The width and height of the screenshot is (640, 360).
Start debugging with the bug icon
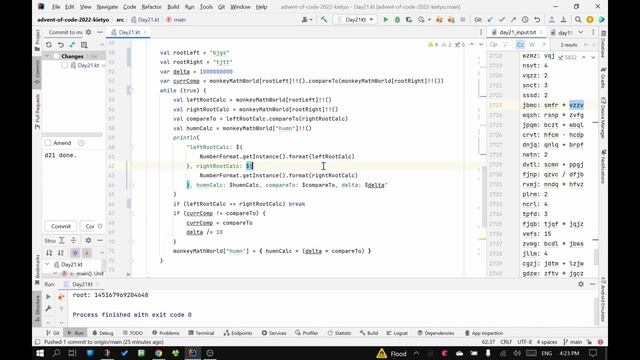click(397, 20)
